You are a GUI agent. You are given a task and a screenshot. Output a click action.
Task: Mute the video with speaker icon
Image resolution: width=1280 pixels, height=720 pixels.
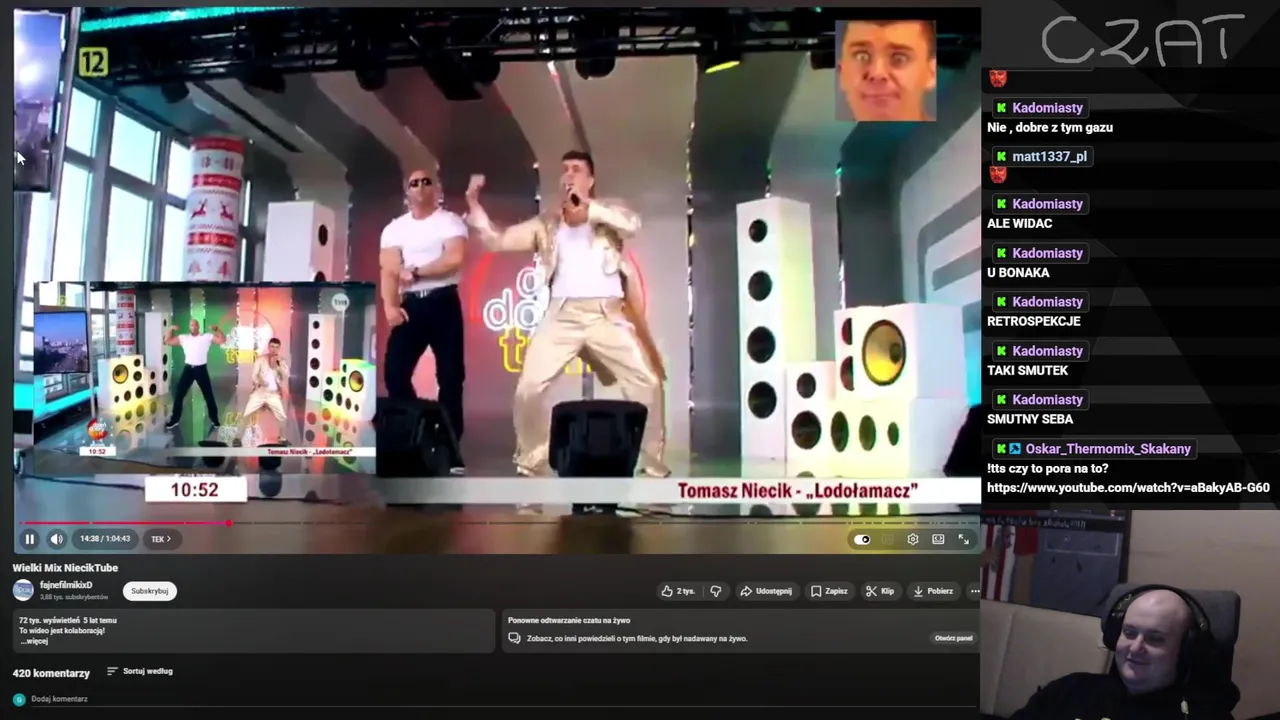57,539
